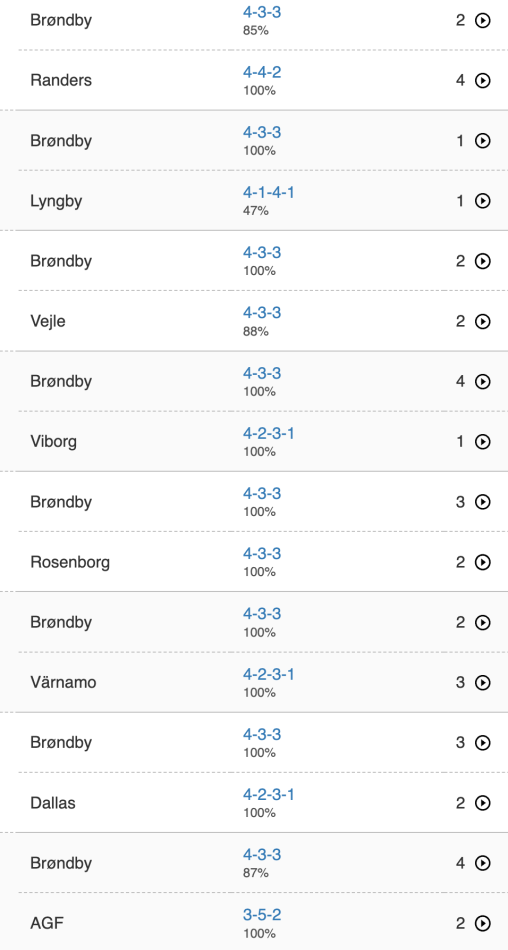
Task: Open Lyngby 4-1-4-1 formation link
Action: (x=269, y=193)
